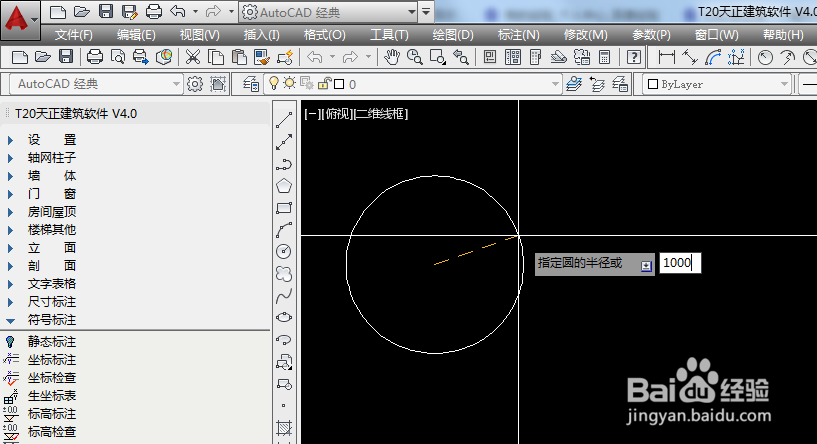Select the Construction Line tool
817x444 pixels.
(x=284, y=142)
